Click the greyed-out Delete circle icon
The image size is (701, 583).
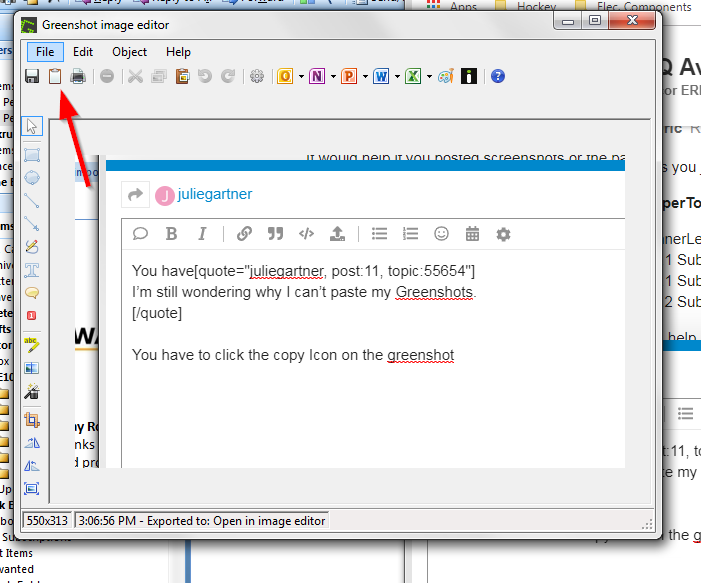[107, 76]
